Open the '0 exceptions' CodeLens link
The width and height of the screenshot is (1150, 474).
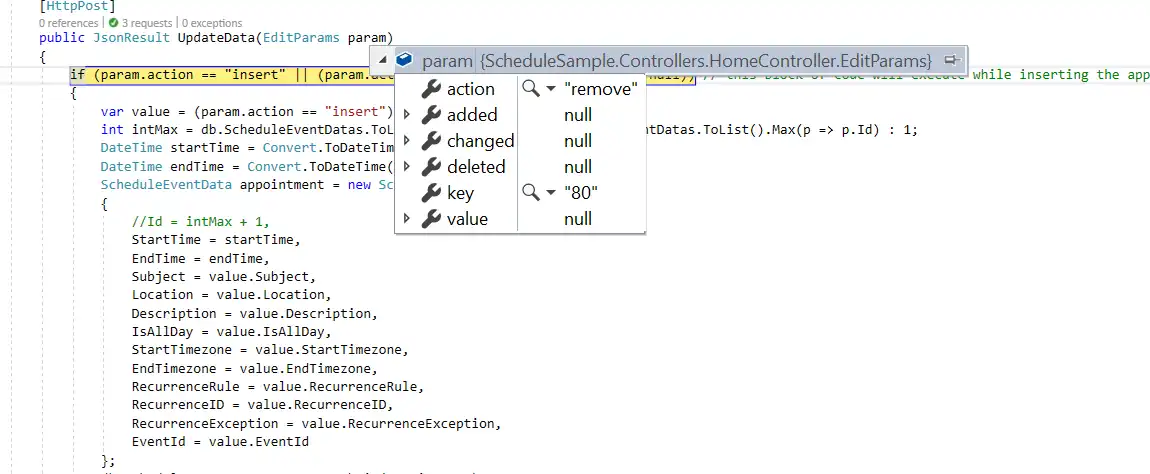point(213,23)
